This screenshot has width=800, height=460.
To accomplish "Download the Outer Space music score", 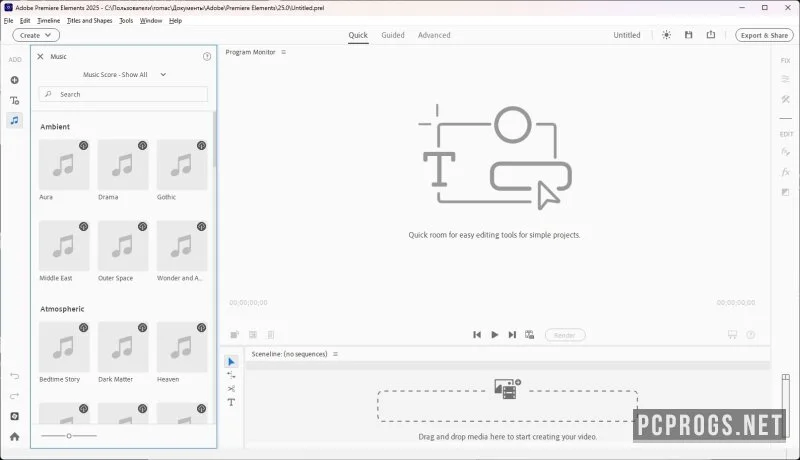I will click(142, 226).
